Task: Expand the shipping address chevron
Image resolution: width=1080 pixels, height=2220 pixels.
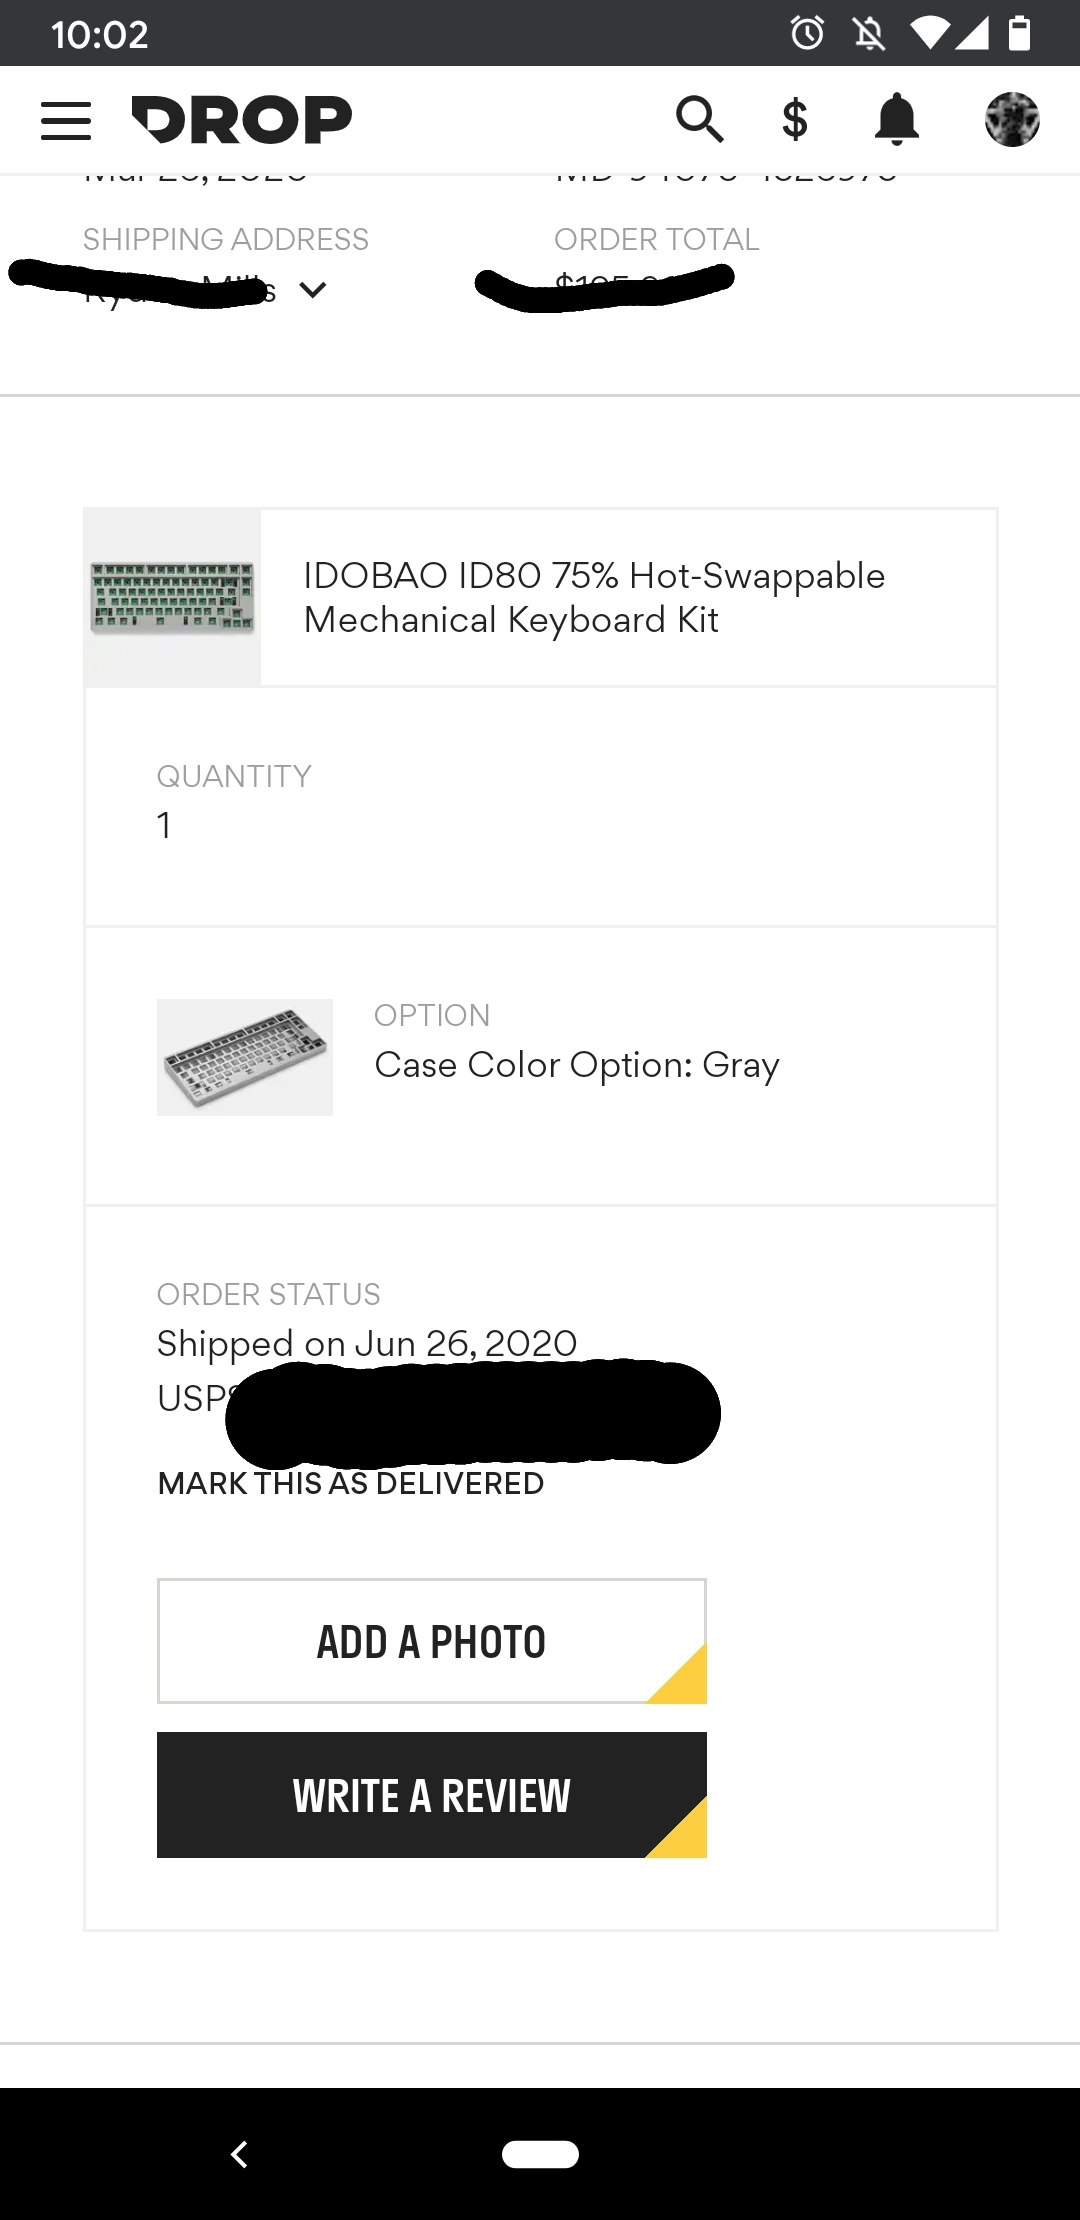Action: [x=313, y=291]
